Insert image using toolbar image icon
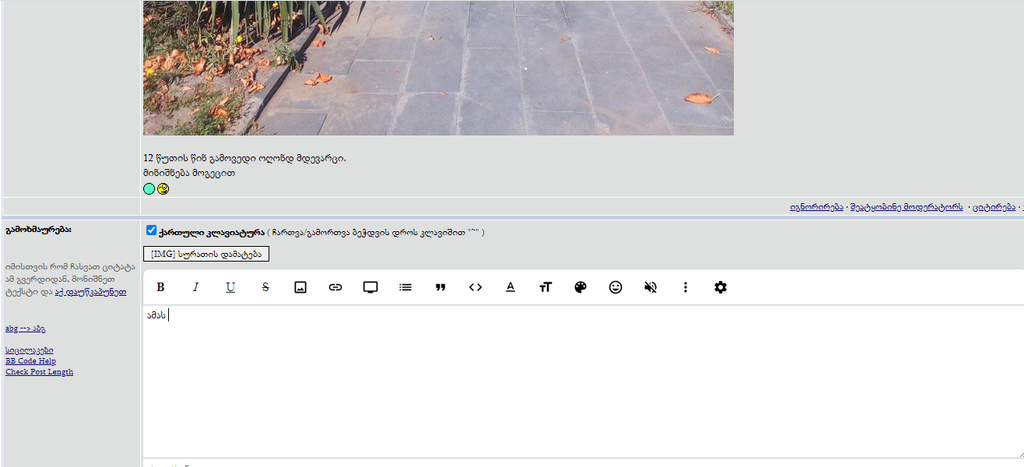 click(300, 287)
